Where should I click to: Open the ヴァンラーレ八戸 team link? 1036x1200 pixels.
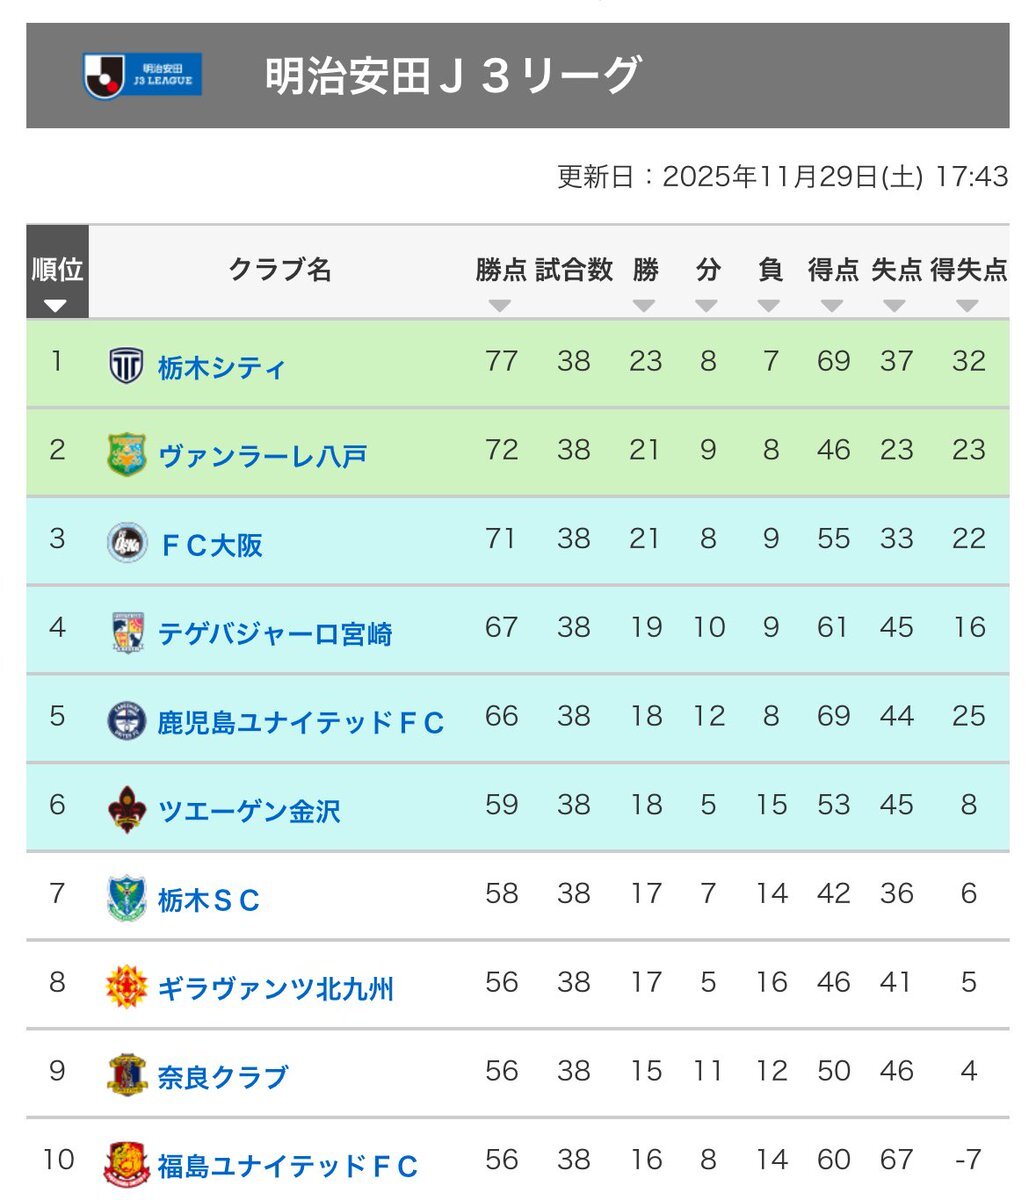262,456
